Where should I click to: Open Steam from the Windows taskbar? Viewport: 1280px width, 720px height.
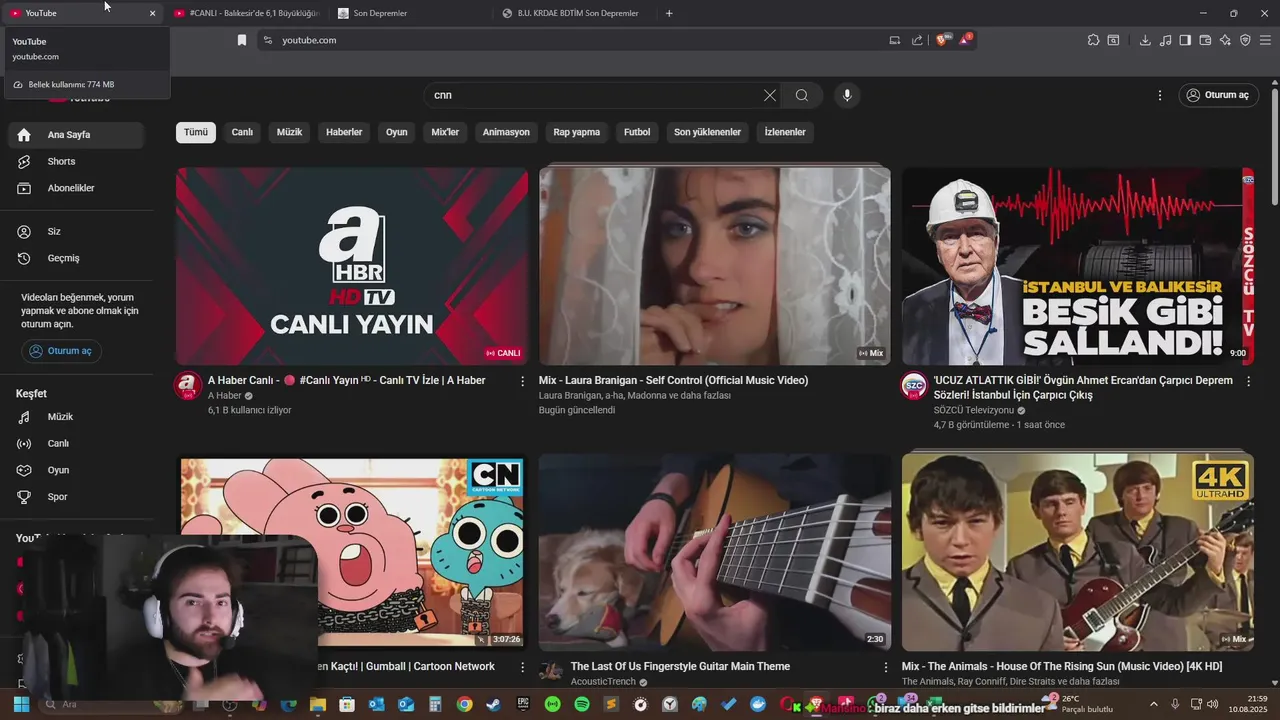493,705
